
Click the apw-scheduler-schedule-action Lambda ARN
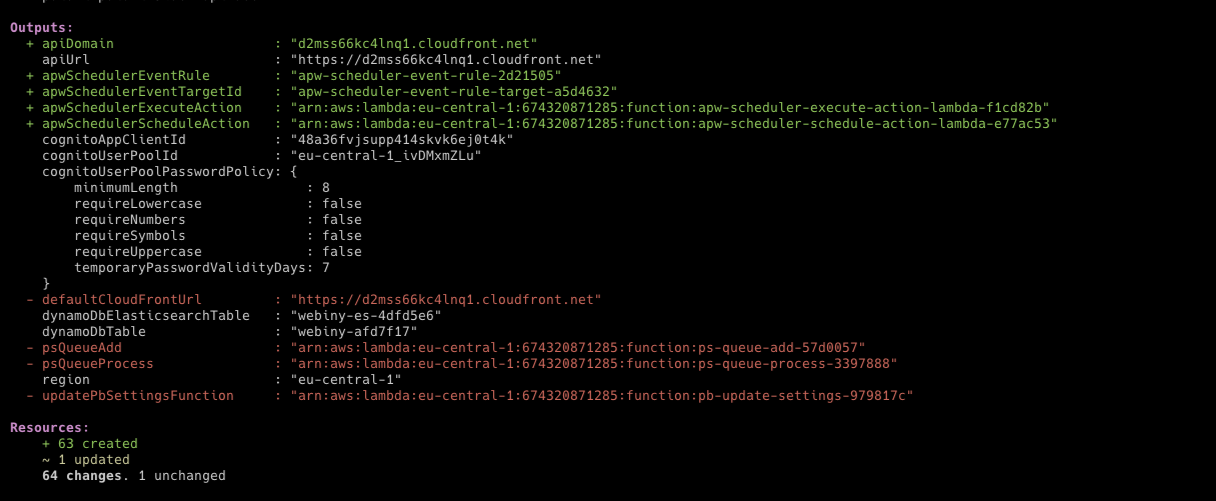tap(673, 124)
